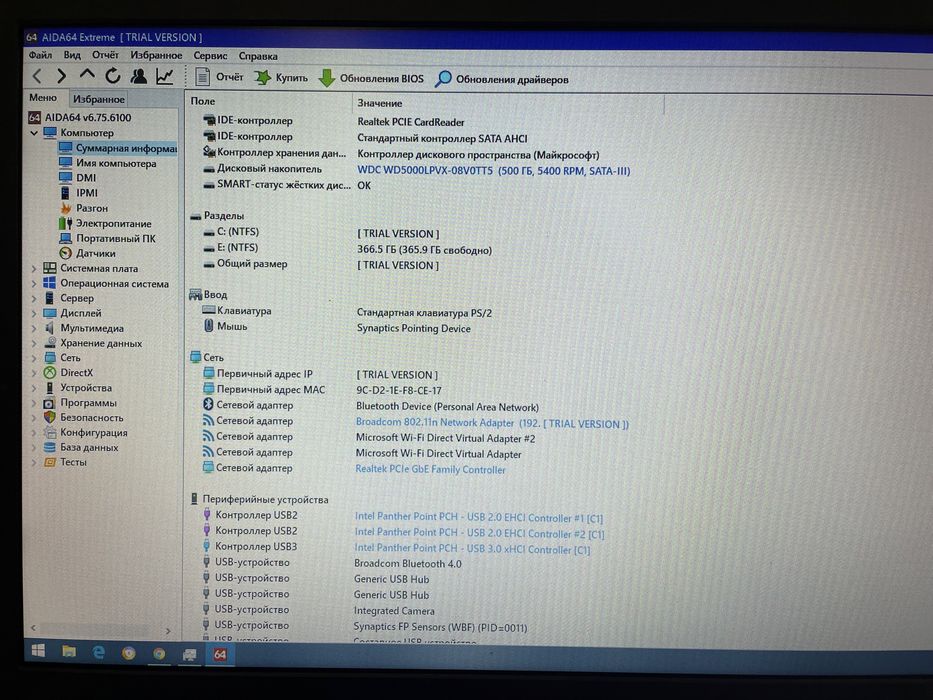The image size is (933, 700).
Task: Collapse the Компьютер tree node
Action: click(x=34, y=133)
